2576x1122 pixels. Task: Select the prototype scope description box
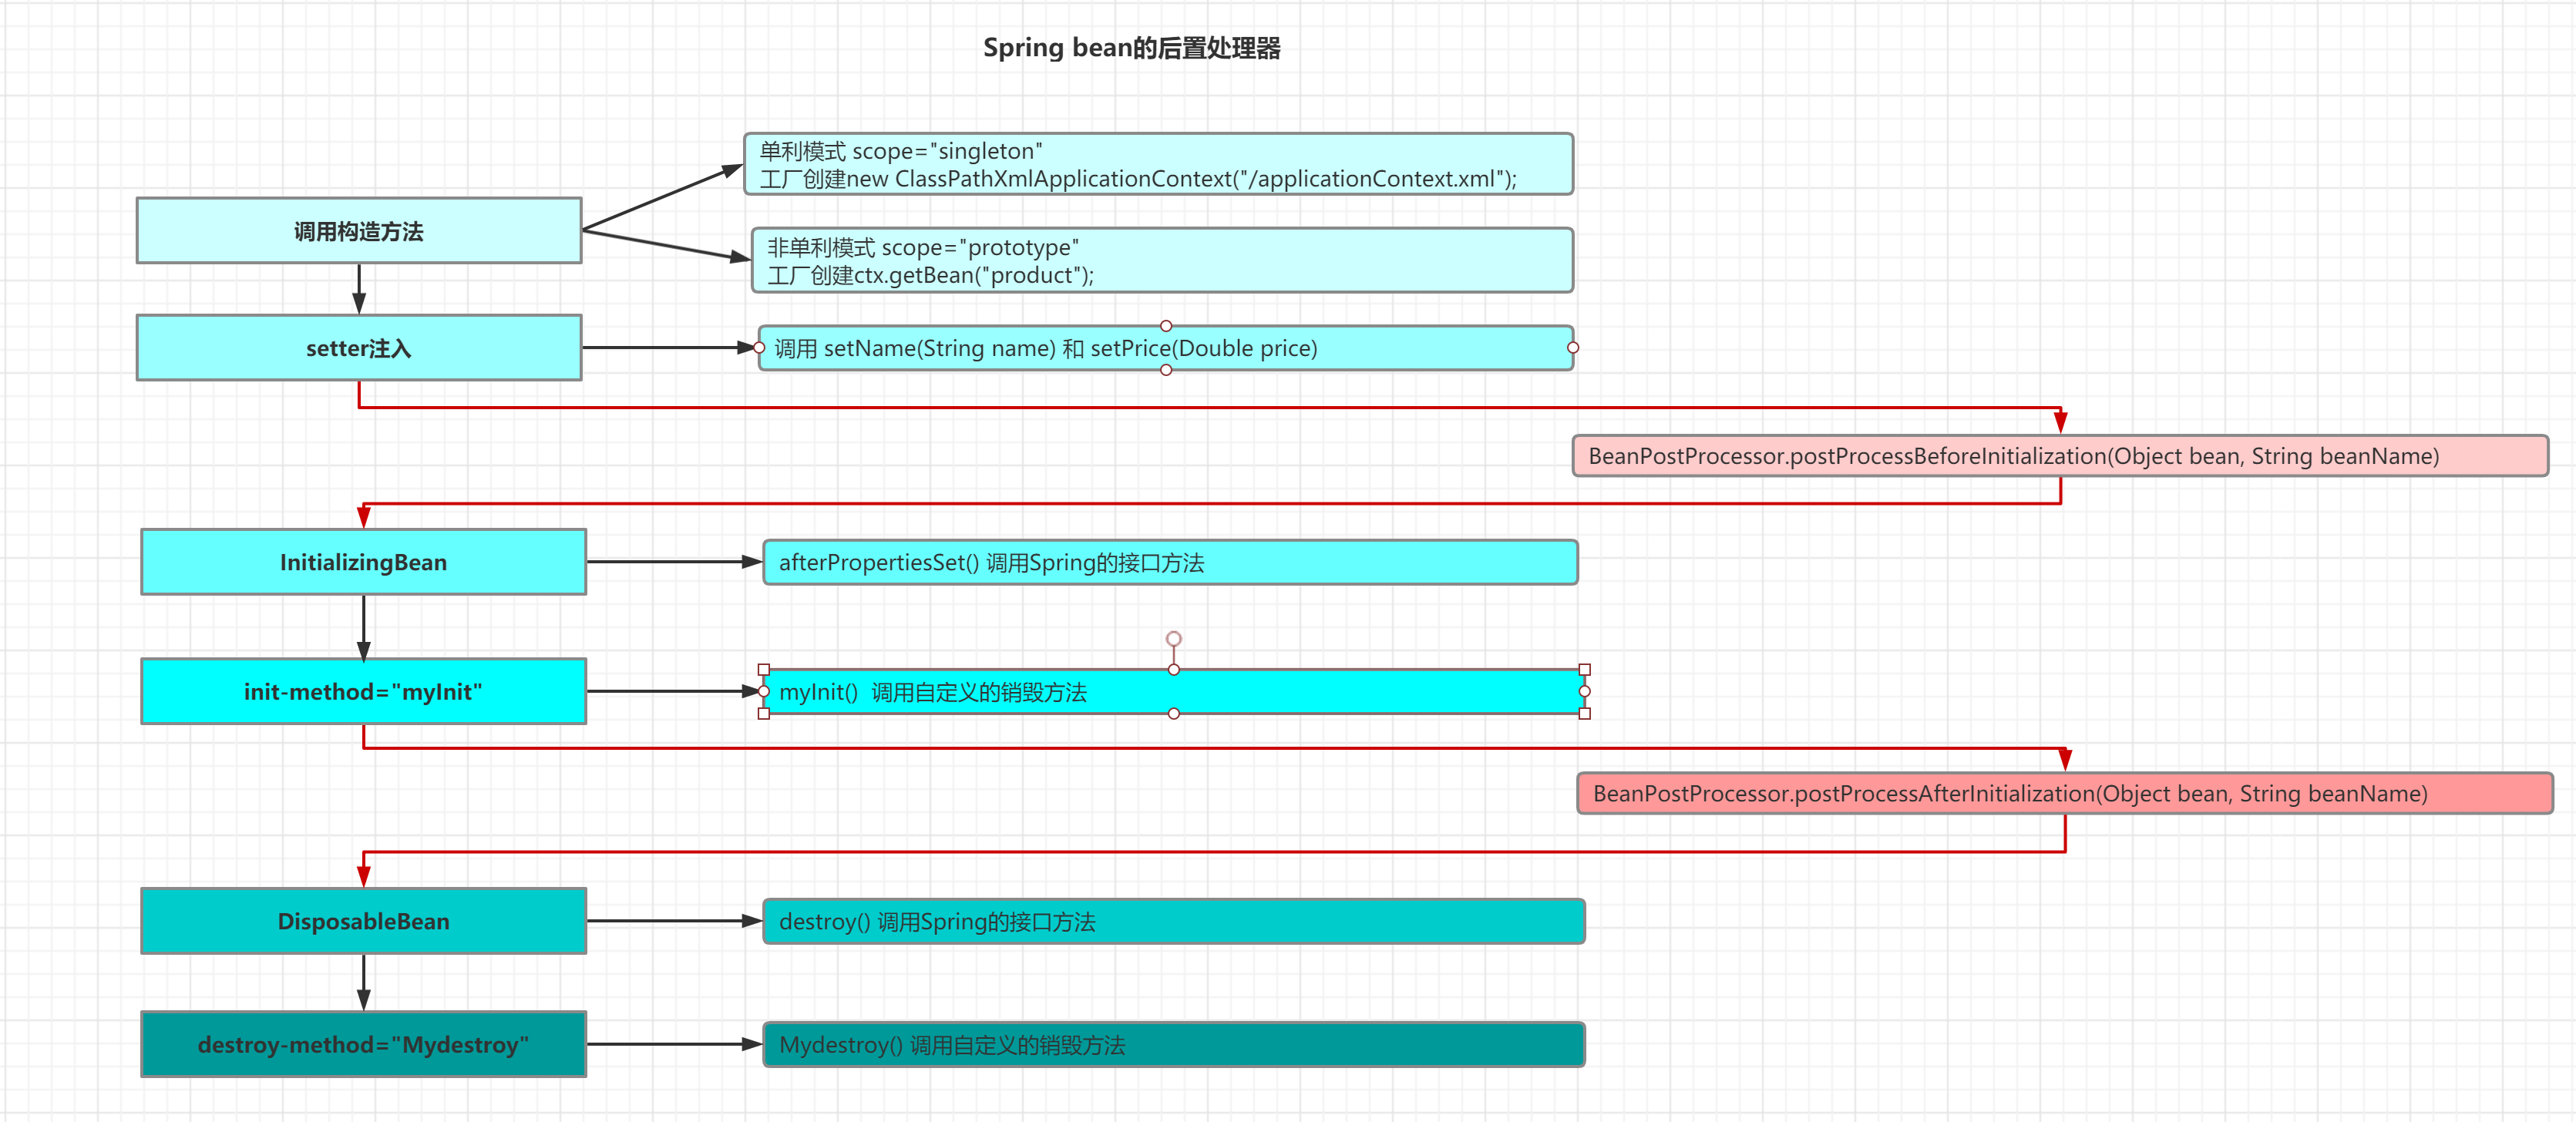tap(1162, 260)
